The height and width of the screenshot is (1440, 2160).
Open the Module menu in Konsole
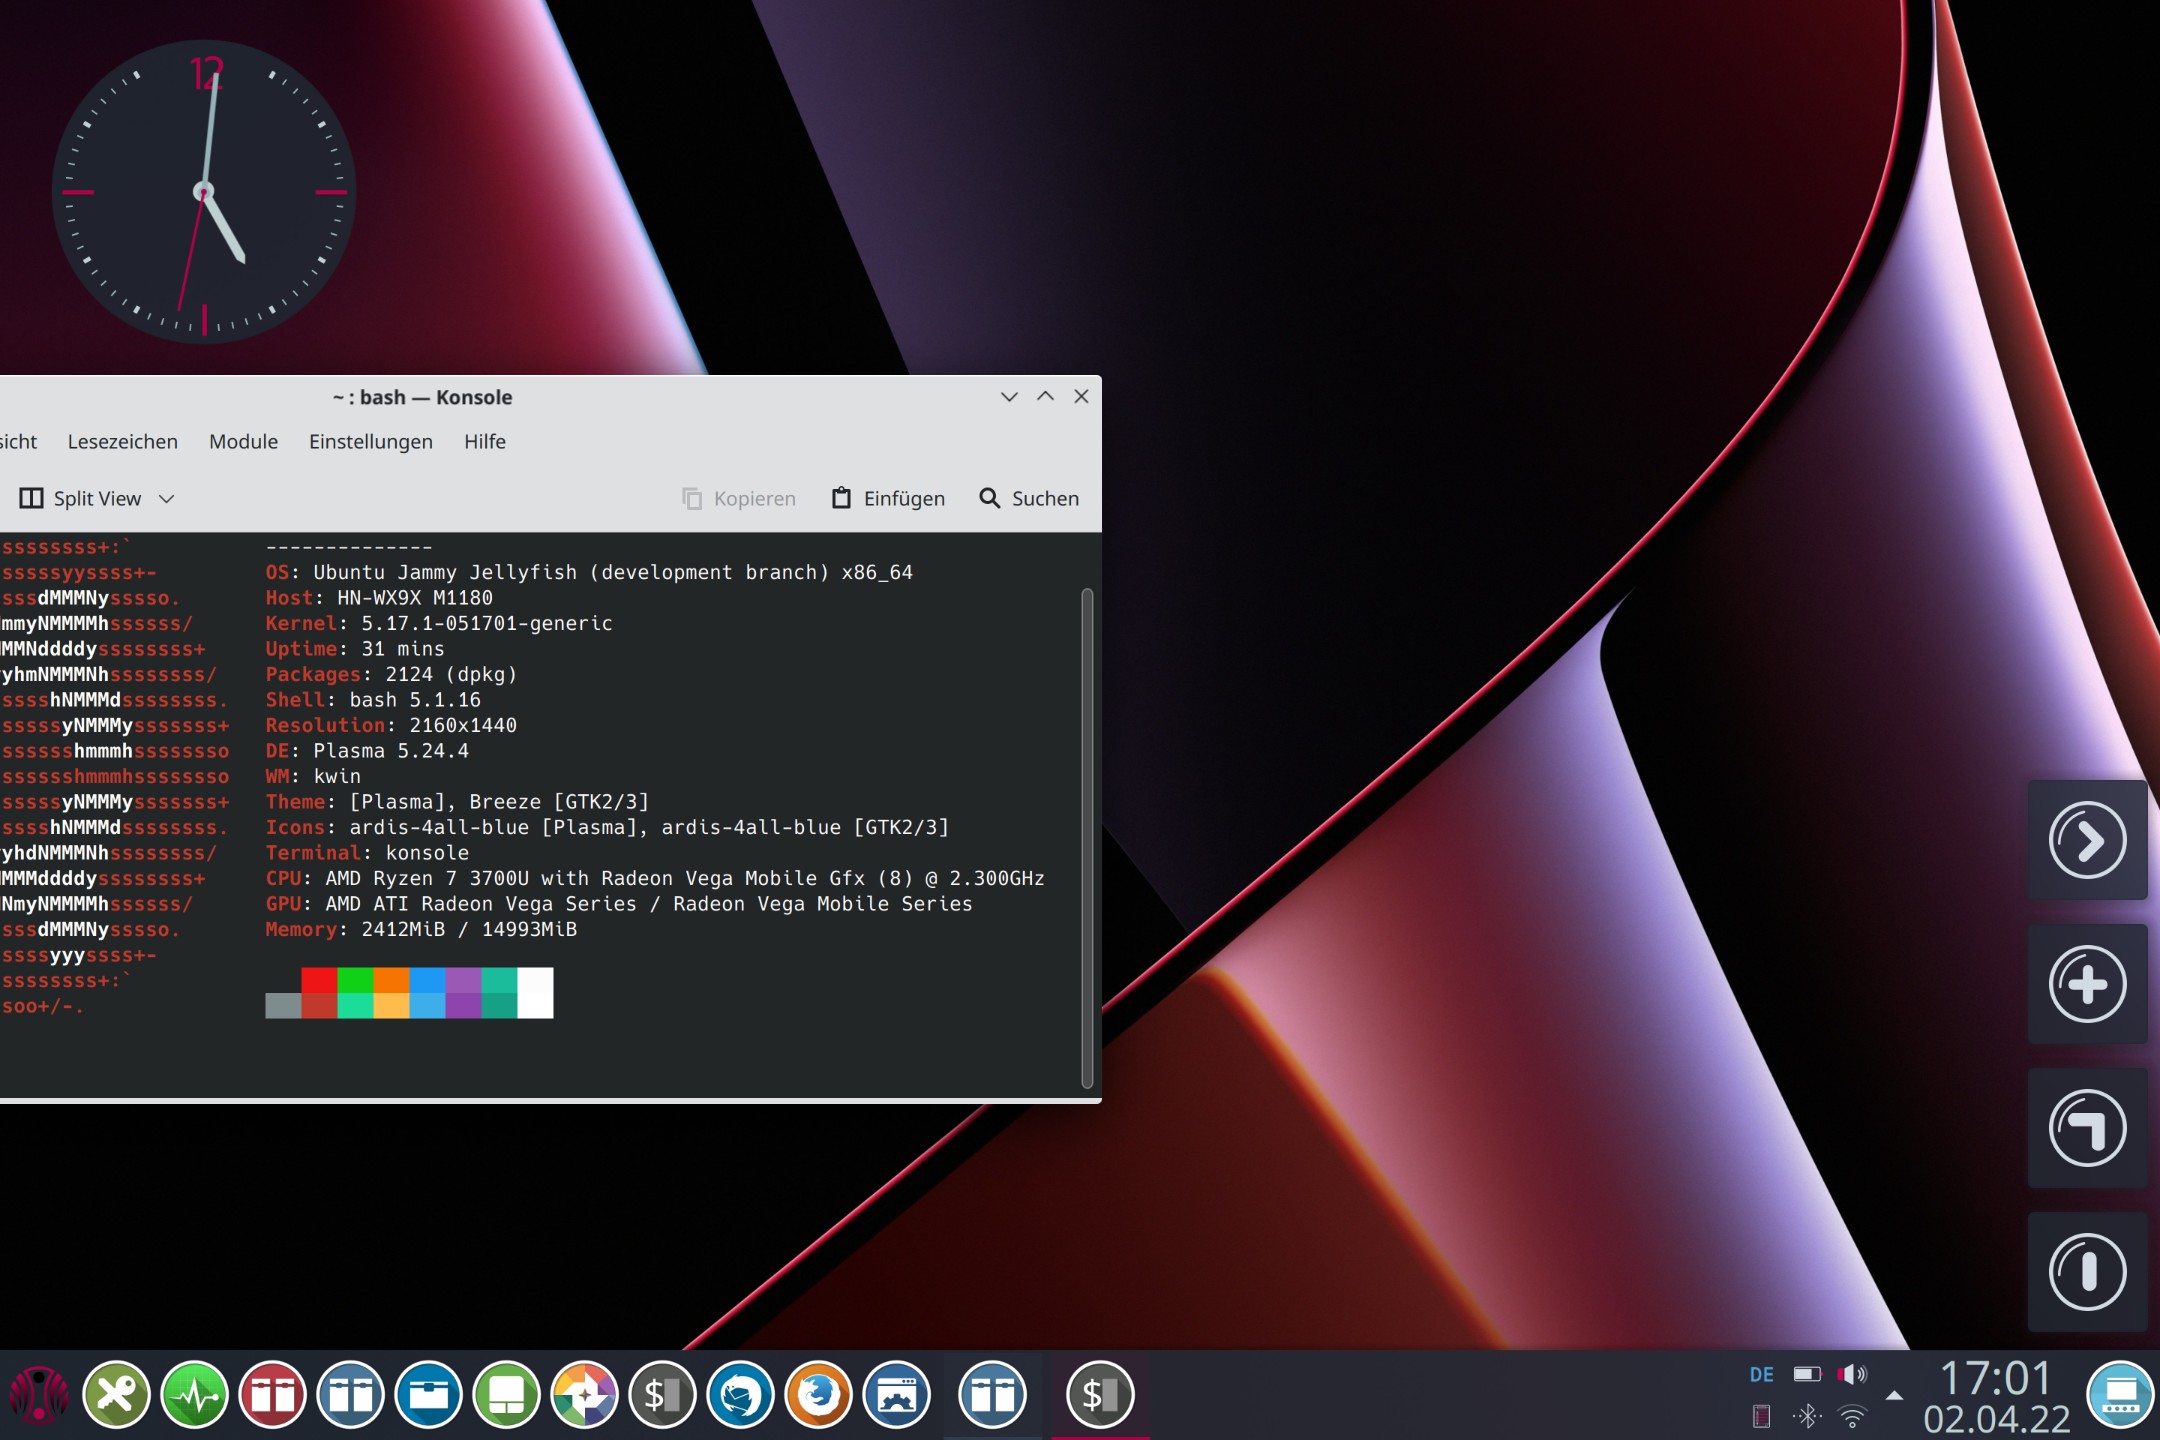[242, 441]
